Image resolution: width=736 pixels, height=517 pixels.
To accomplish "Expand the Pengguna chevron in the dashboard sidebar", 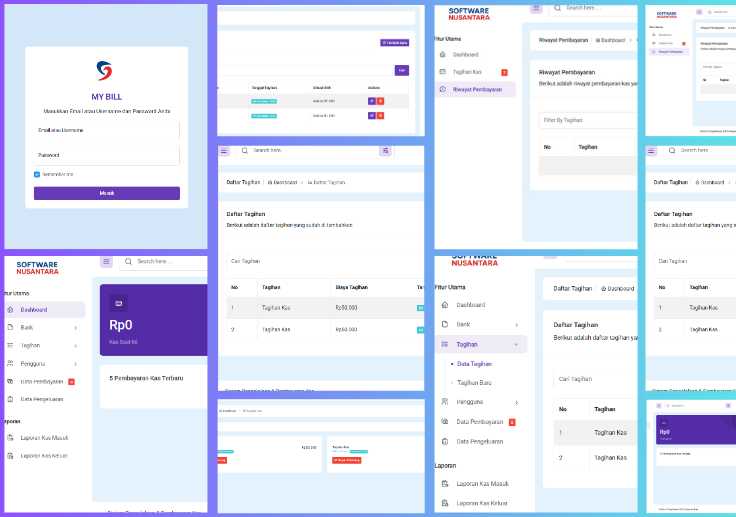I will (x=74, y=364).
